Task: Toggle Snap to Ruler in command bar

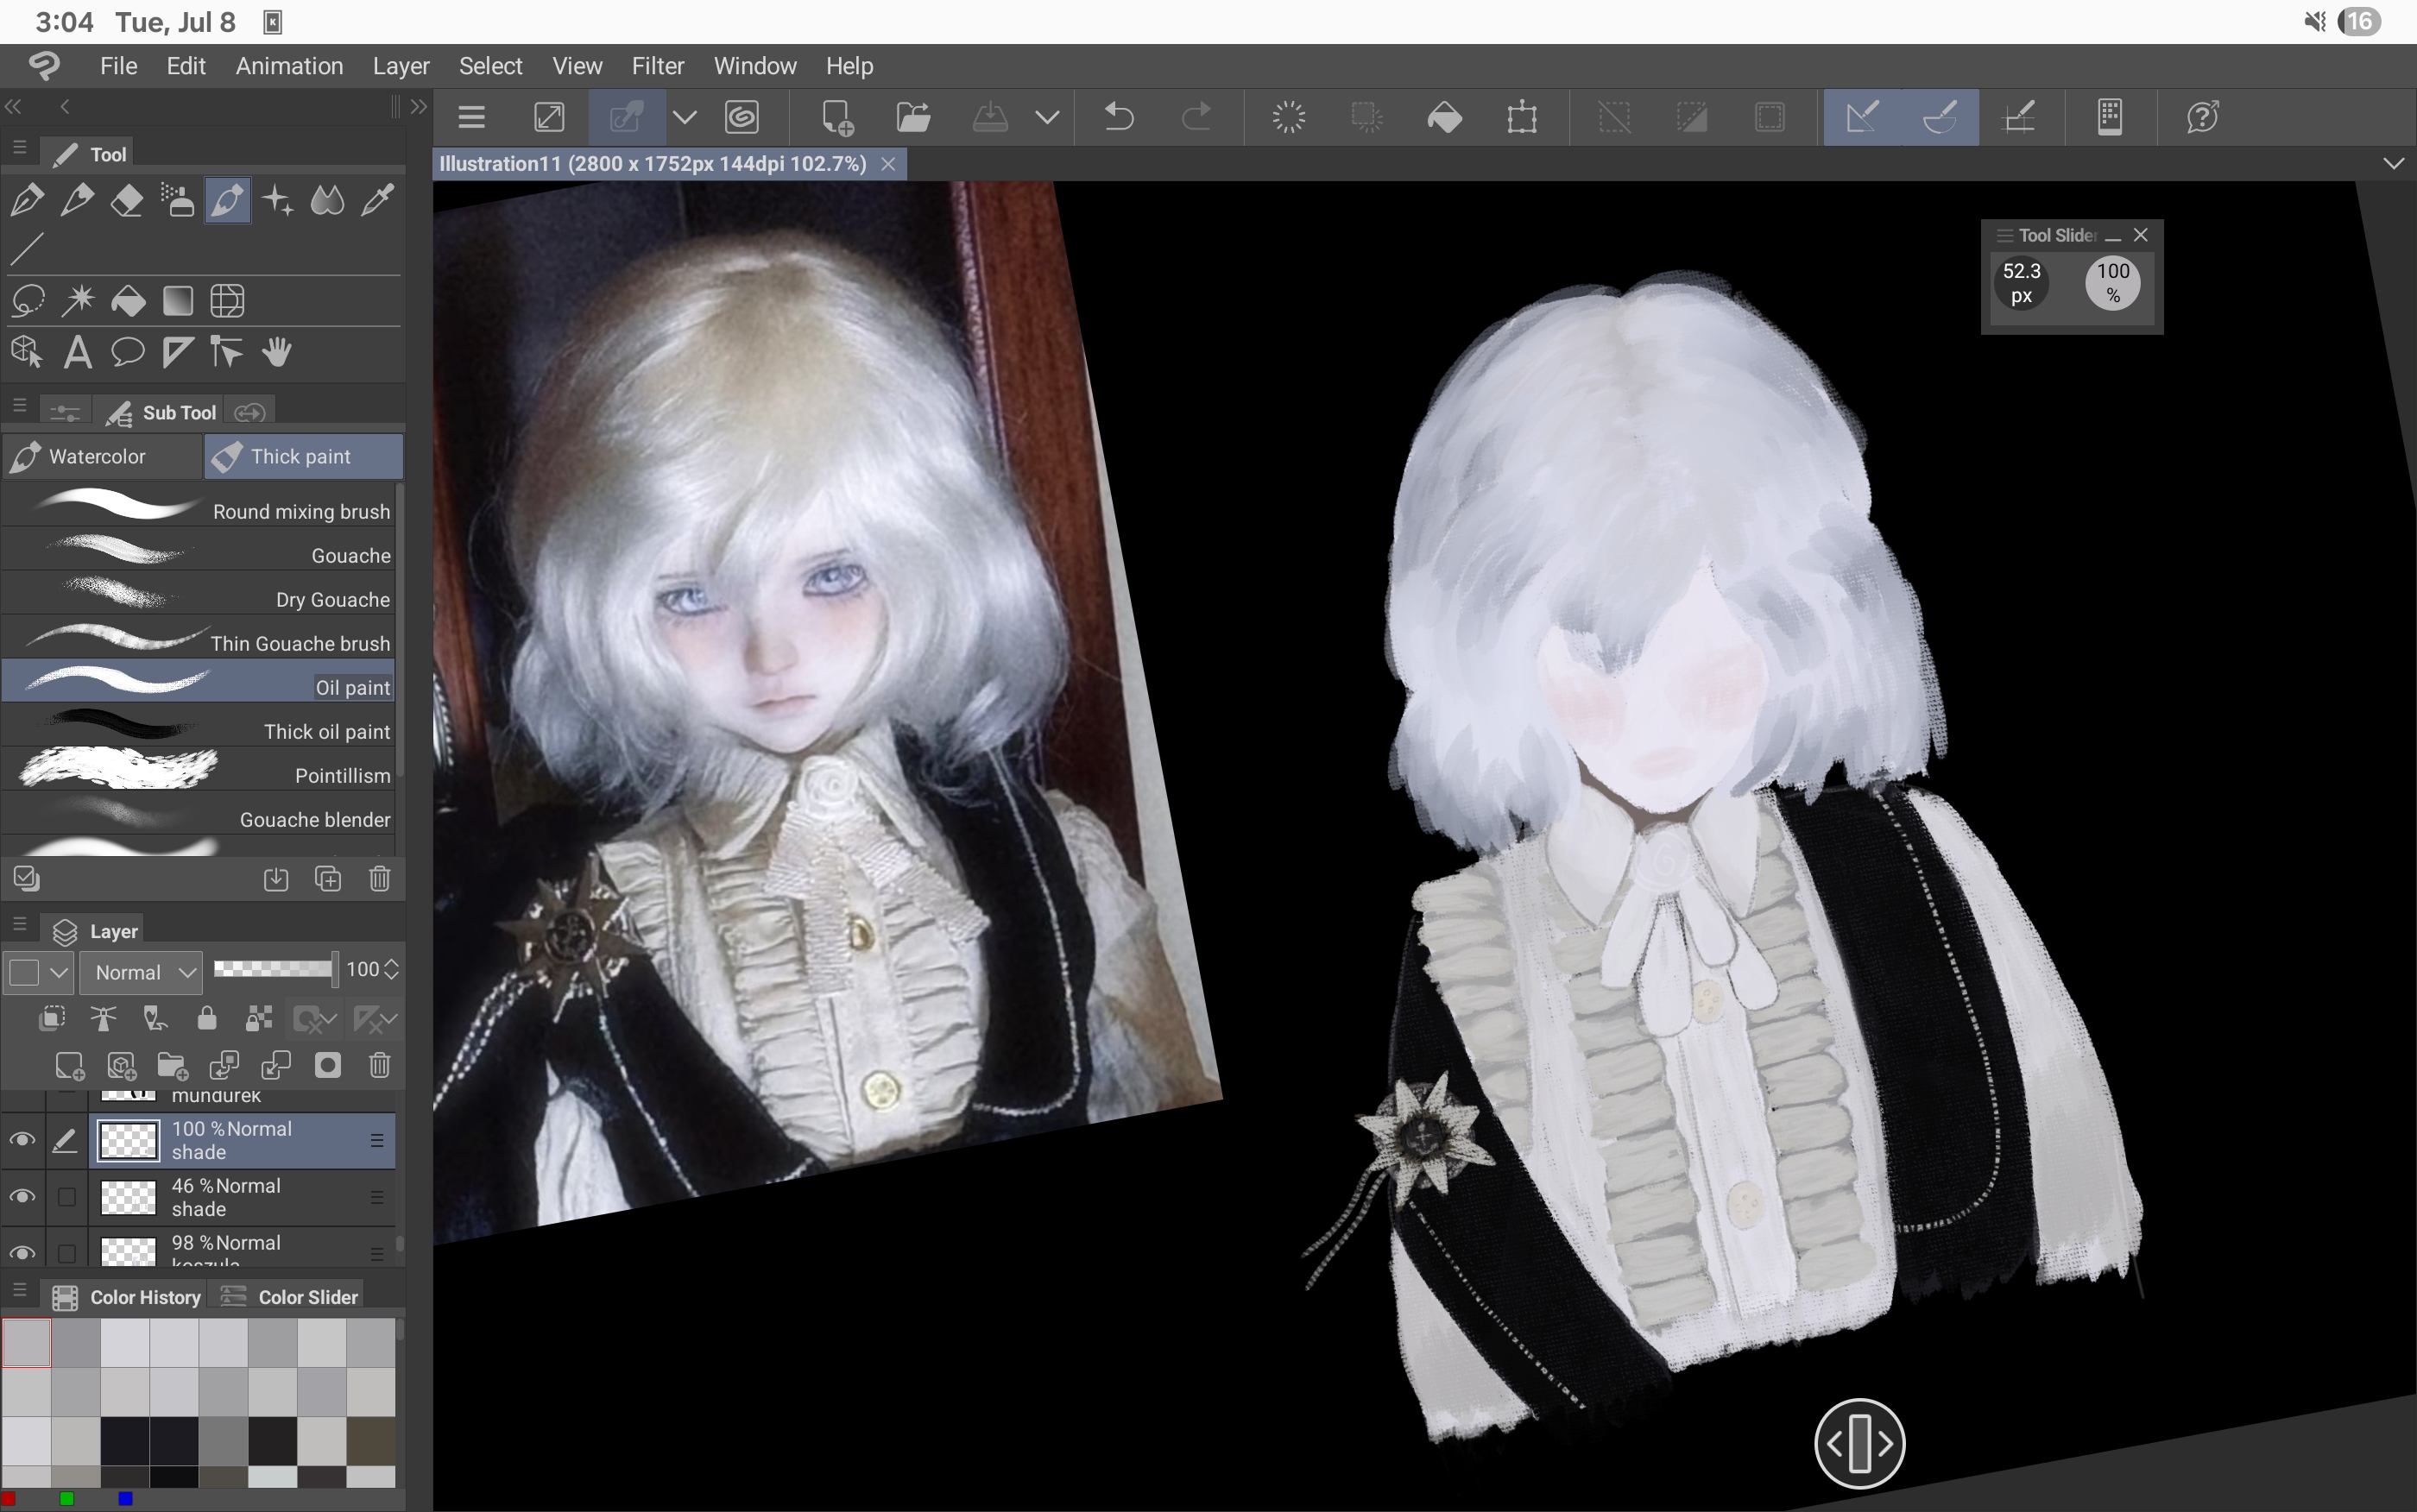Action: [x=1862, y=117]
